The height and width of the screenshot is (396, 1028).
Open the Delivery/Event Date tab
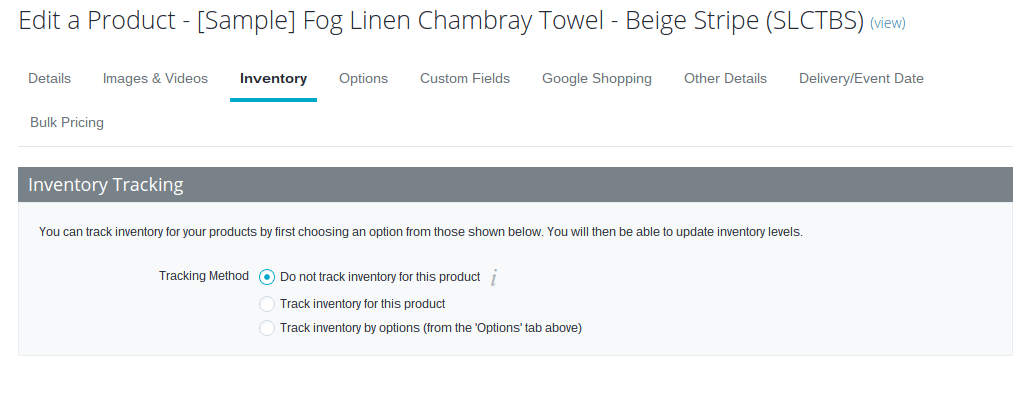pyautogui.click(x=861, y=79)
